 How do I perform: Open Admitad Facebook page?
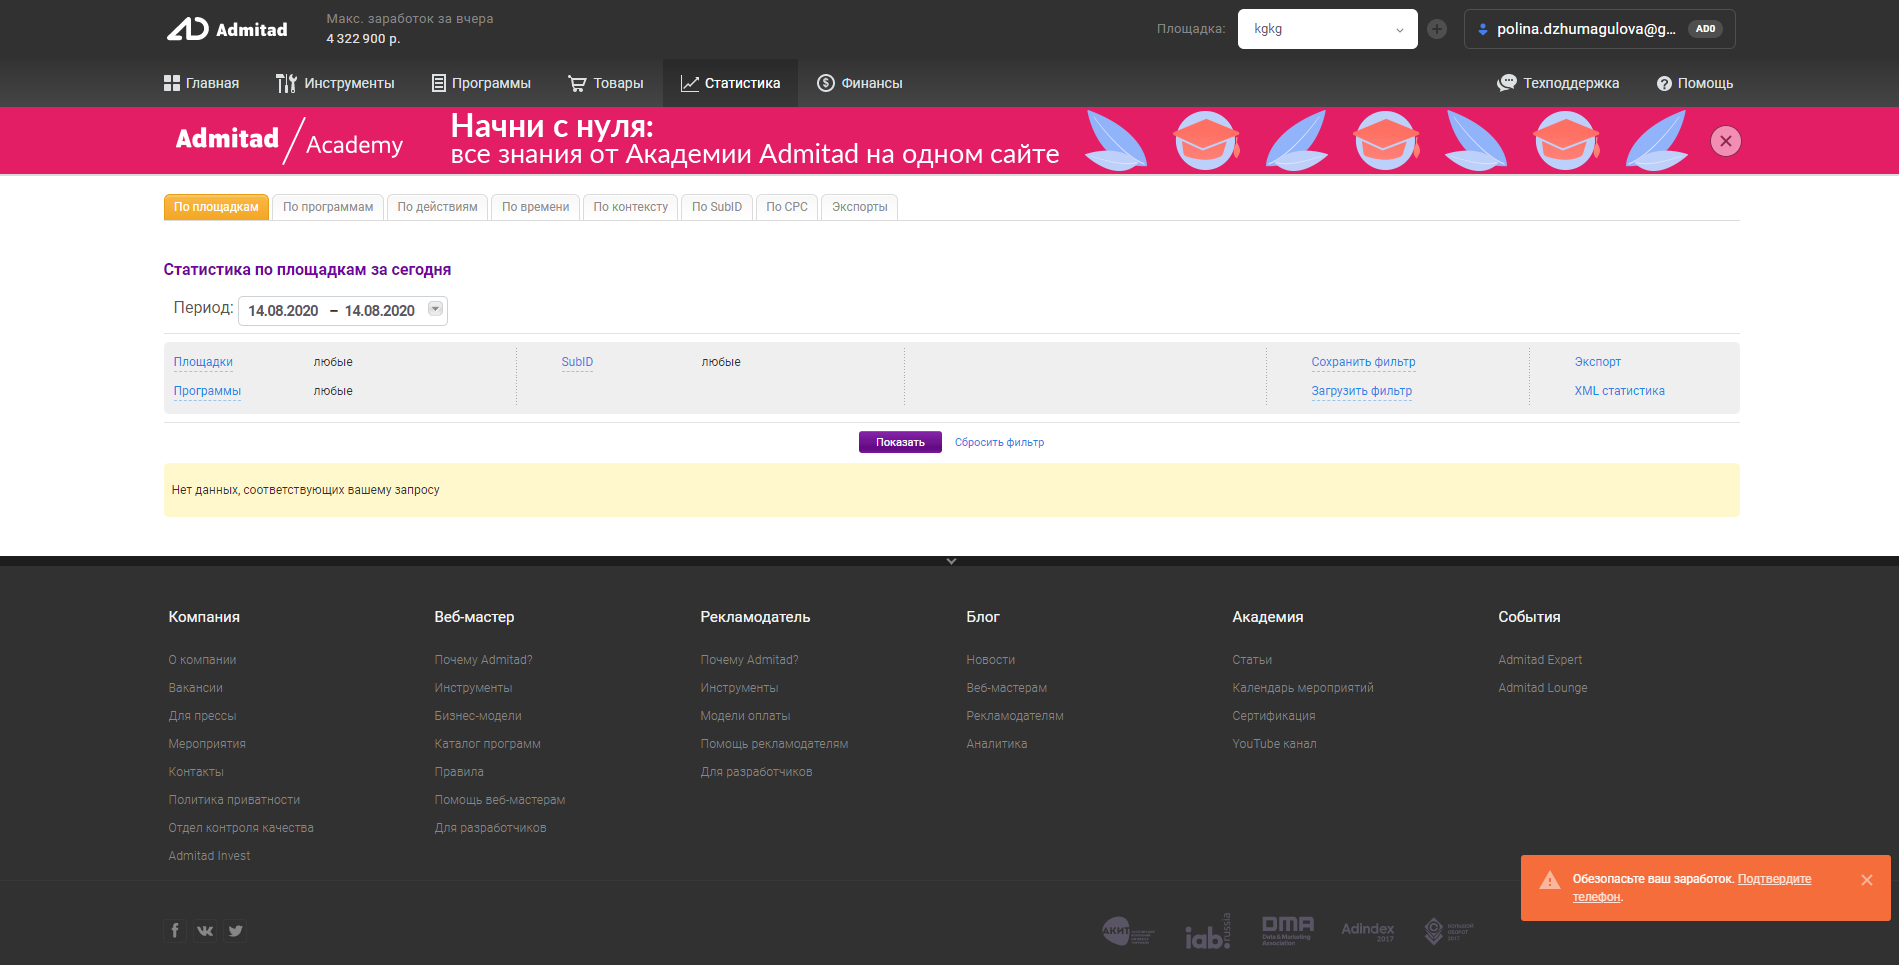click(175, 930)
